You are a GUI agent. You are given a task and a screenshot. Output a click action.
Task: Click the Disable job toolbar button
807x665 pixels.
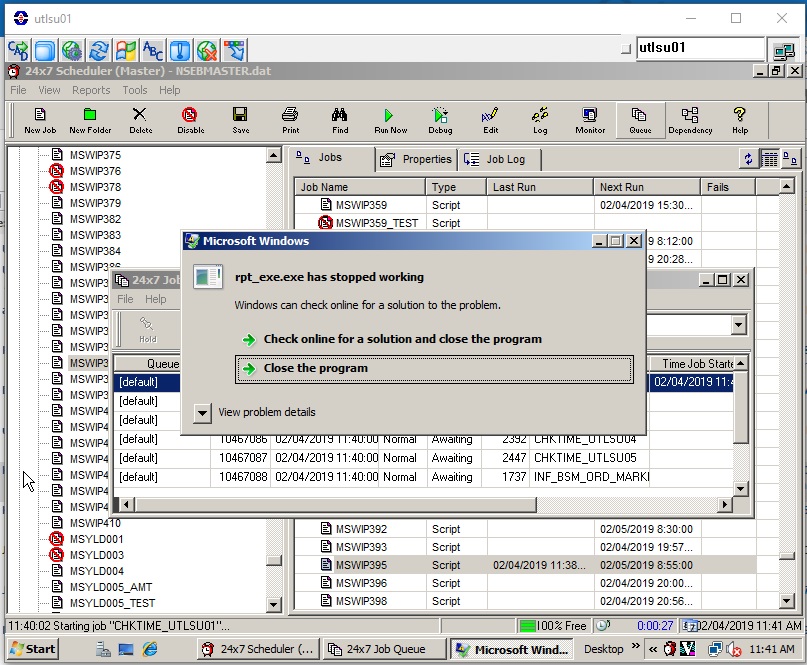point(190,121)
